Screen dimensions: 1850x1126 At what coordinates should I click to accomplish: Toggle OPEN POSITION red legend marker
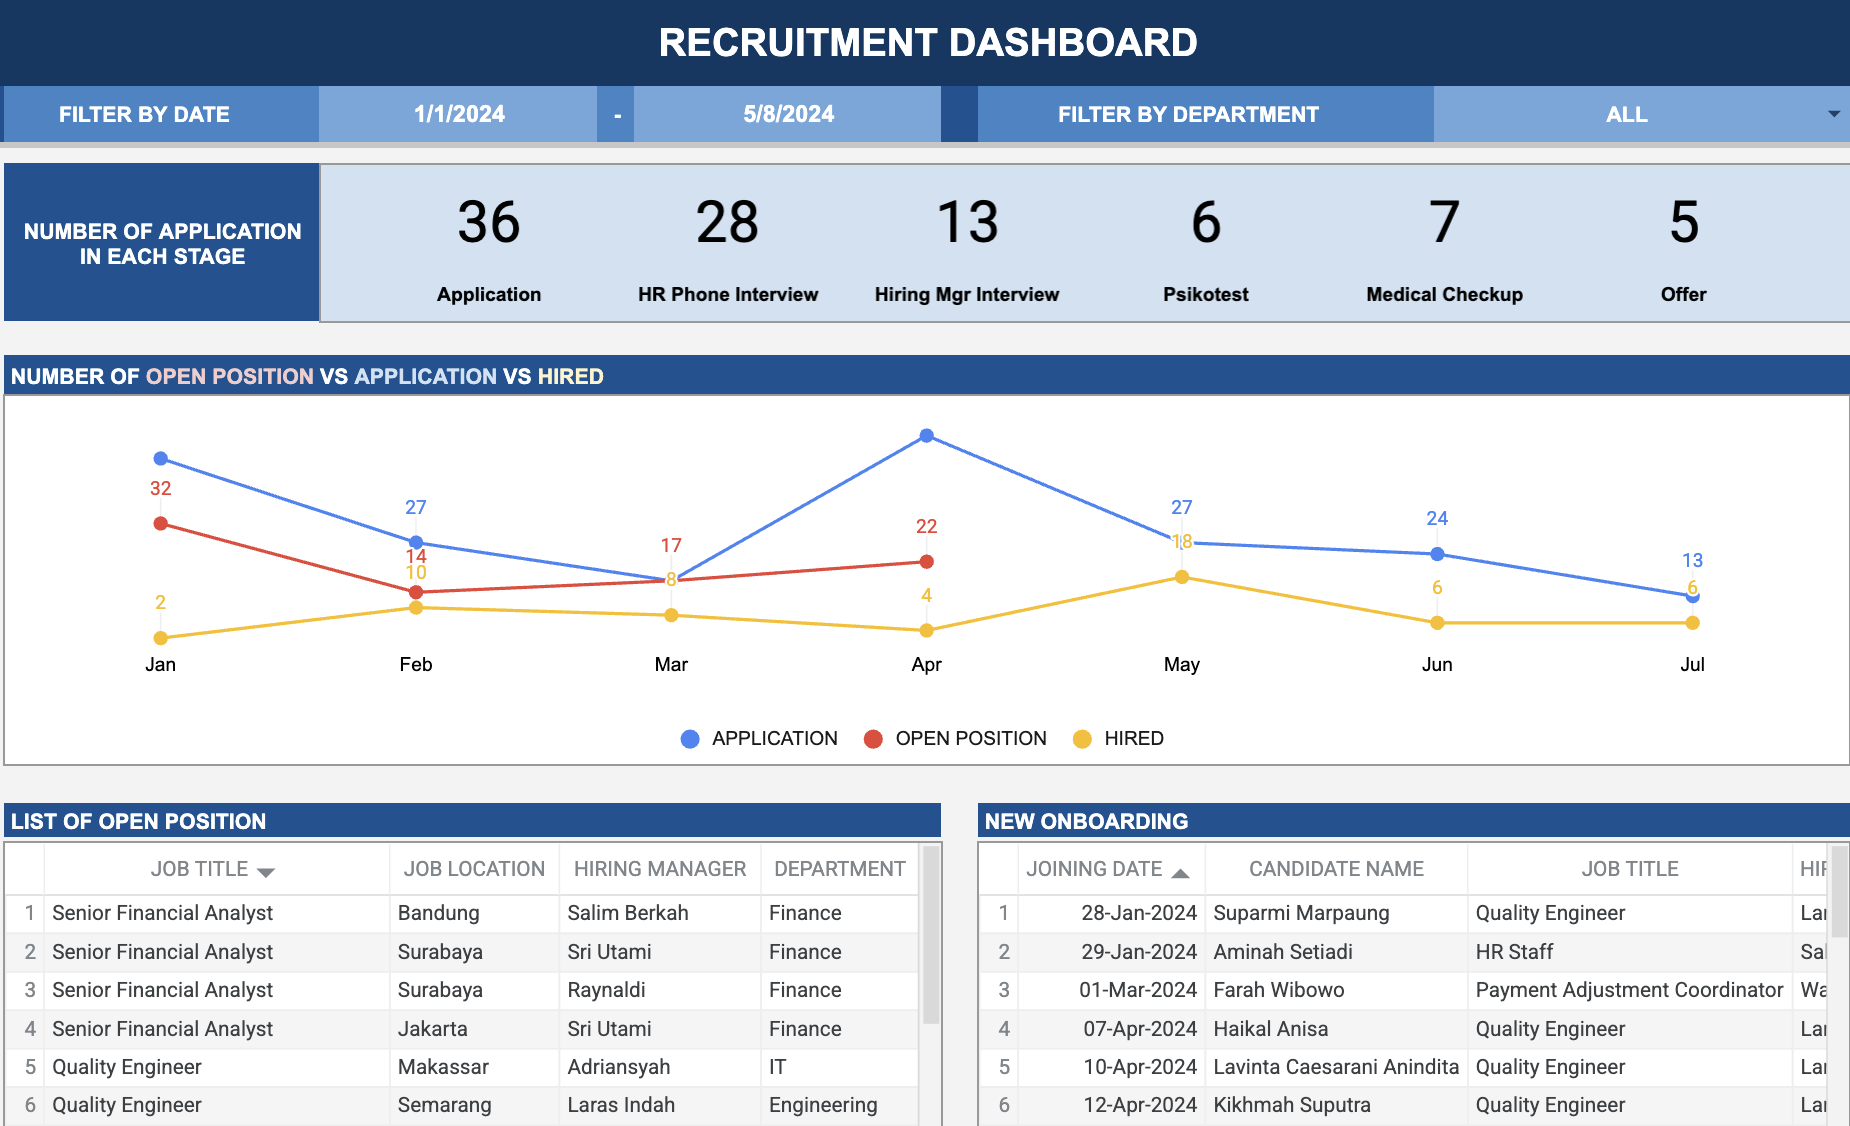[x=873, y=739]
